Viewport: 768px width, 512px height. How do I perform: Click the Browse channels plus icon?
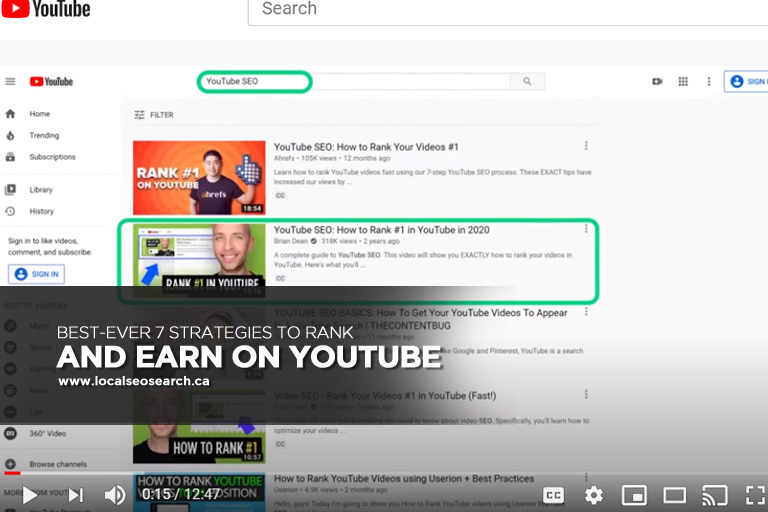10,464
